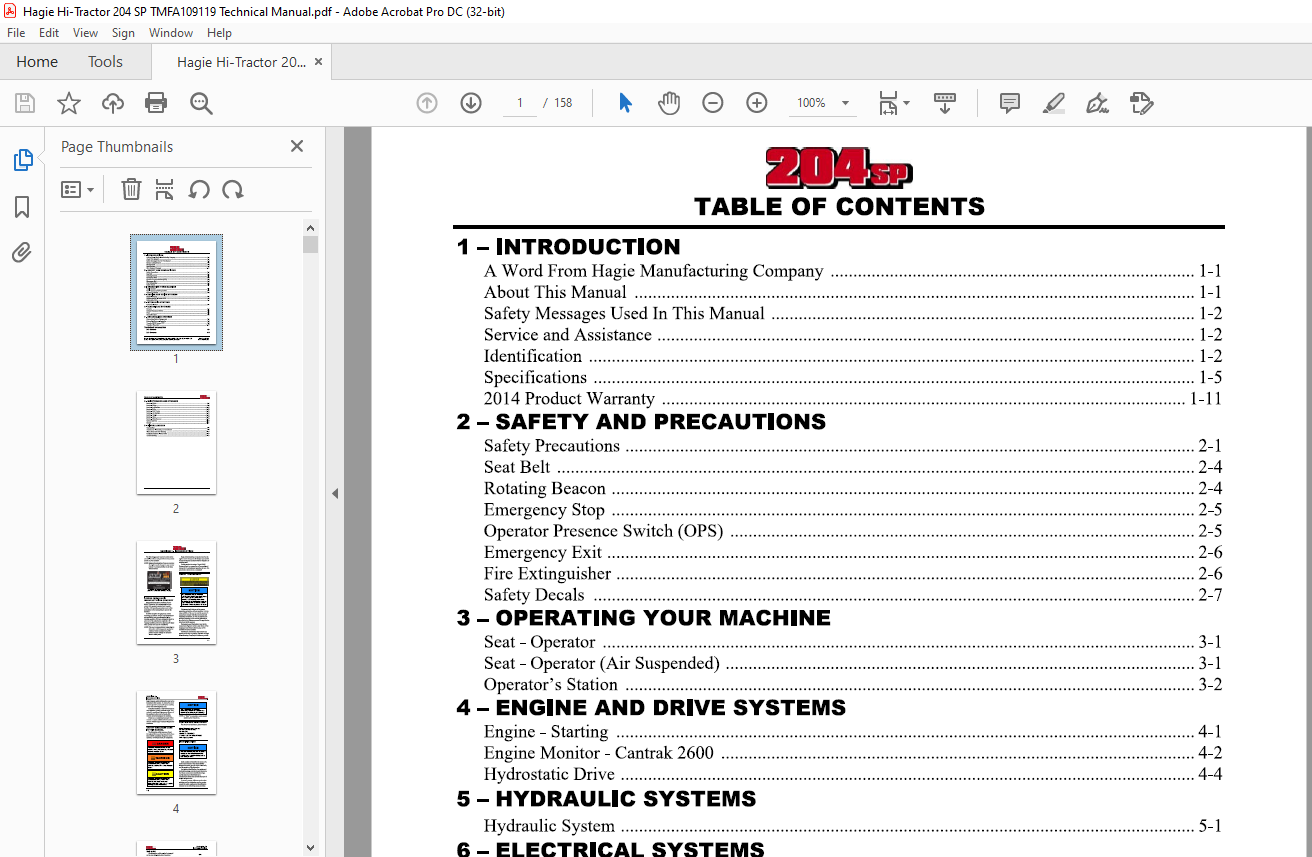Click the 'Safety Decals' contents entry
The image size is (1312, 857).
click(534, 595)
